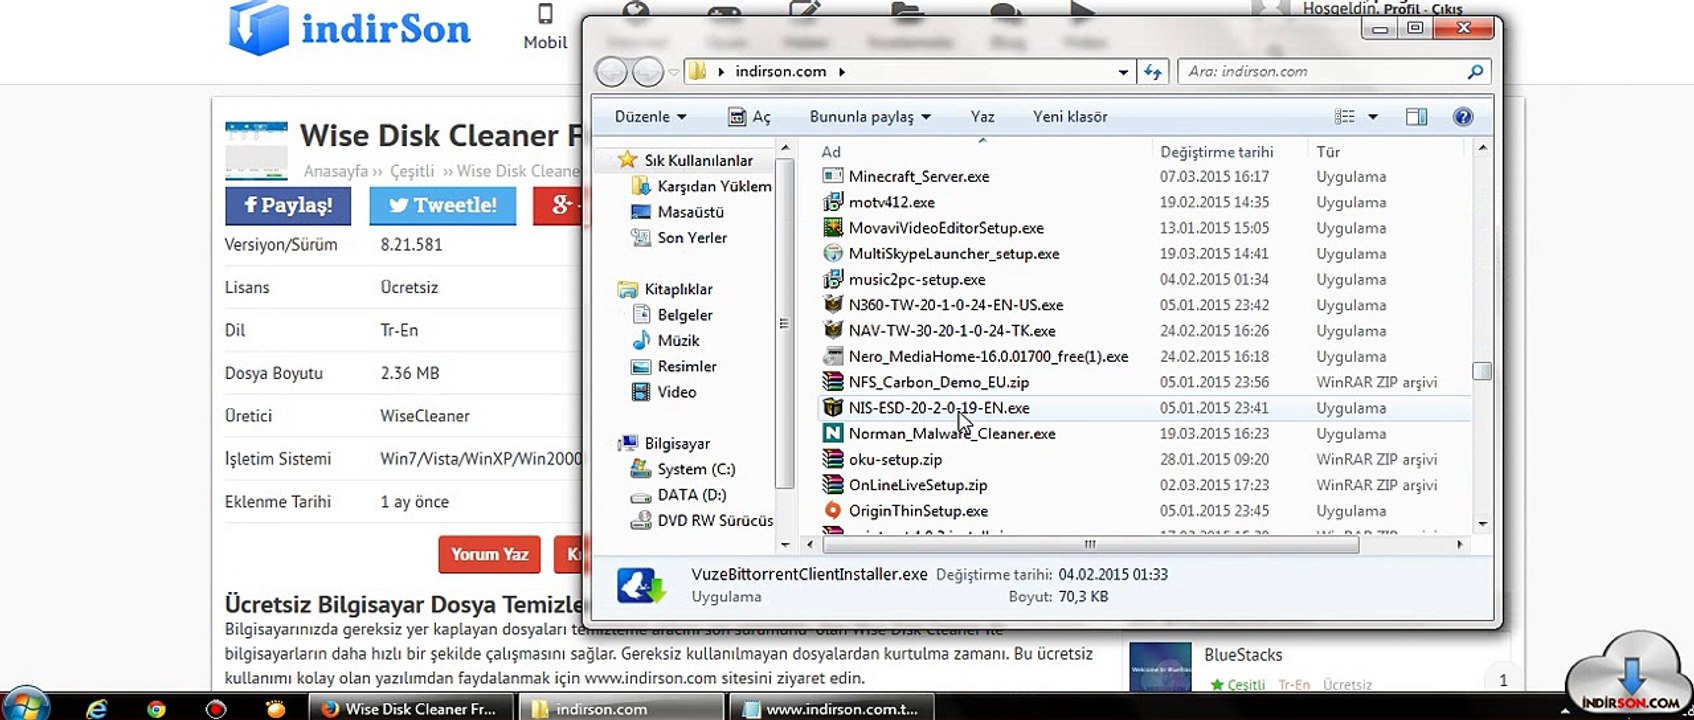Toggle the preview pane icon
1694x720 pixels.
click(1416, 117)
